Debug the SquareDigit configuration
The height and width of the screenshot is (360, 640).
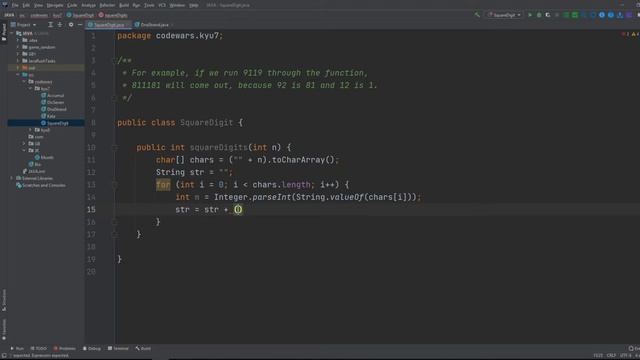(x=539, y=15)
